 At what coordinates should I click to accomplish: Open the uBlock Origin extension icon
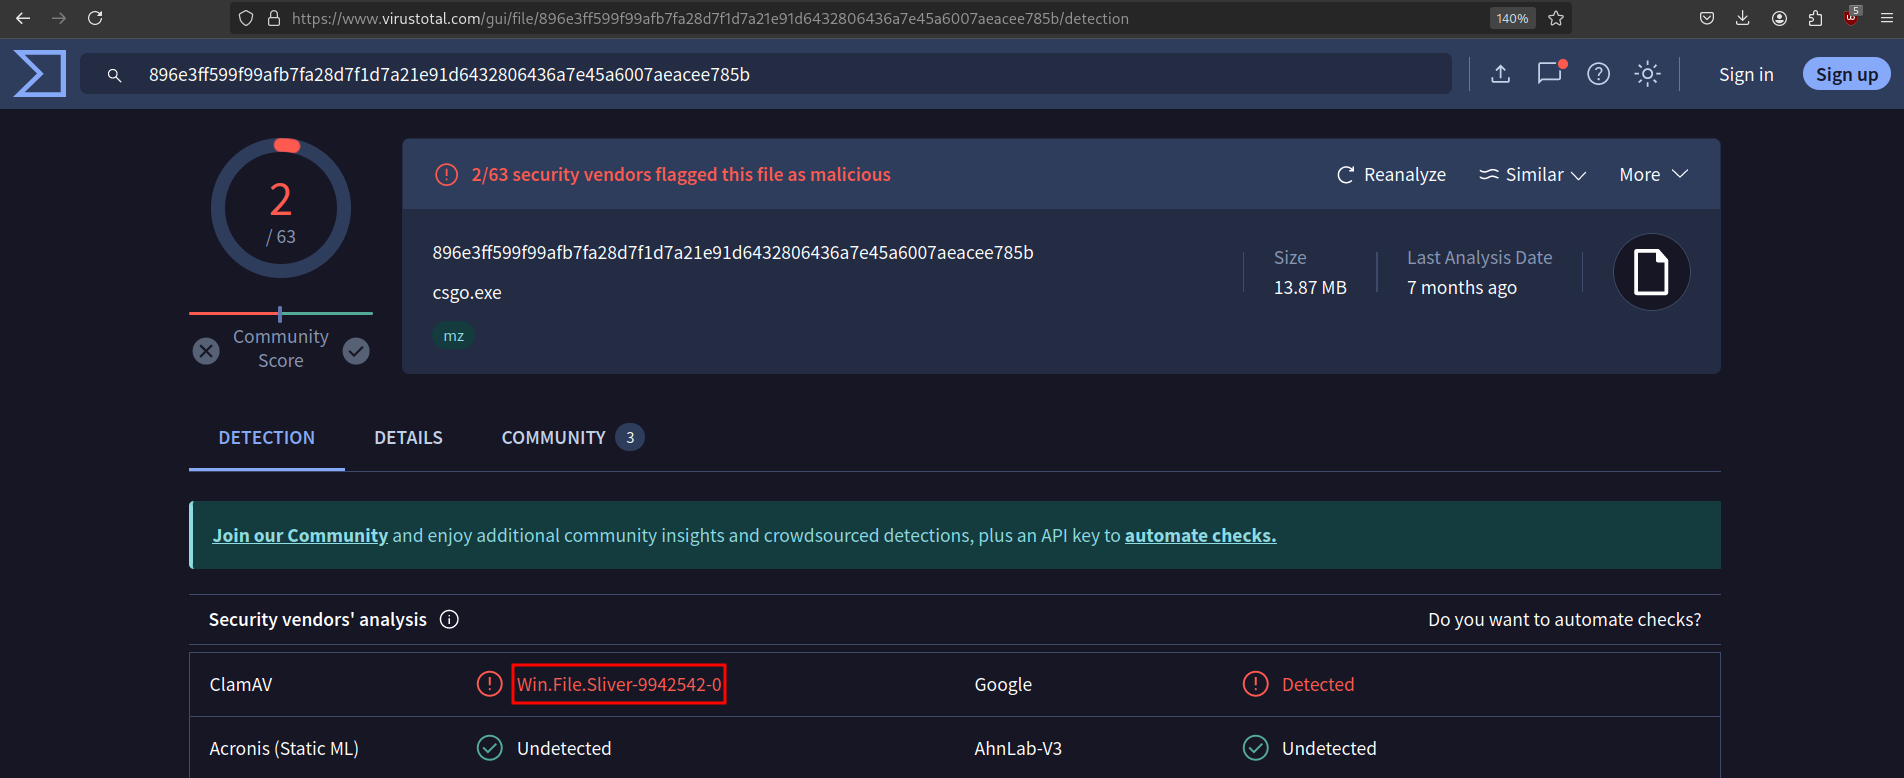[x=1851, y=17]
